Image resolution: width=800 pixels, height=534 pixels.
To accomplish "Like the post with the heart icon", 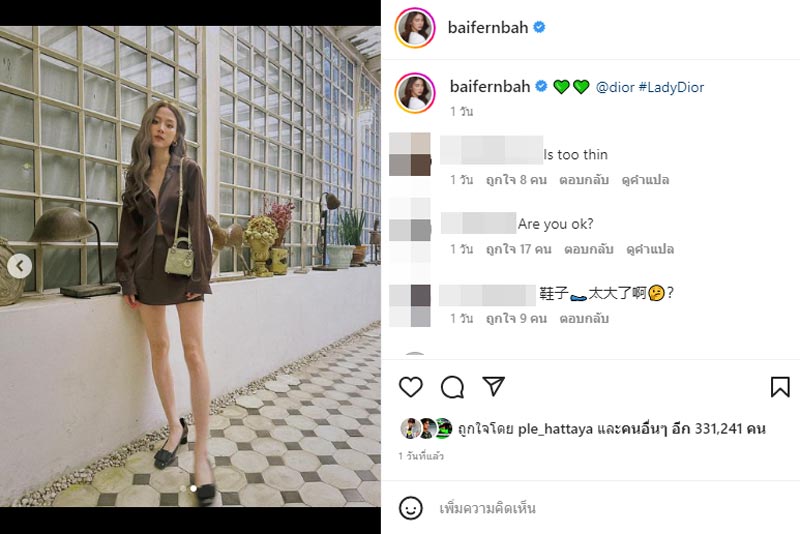I will click(411, 387).
